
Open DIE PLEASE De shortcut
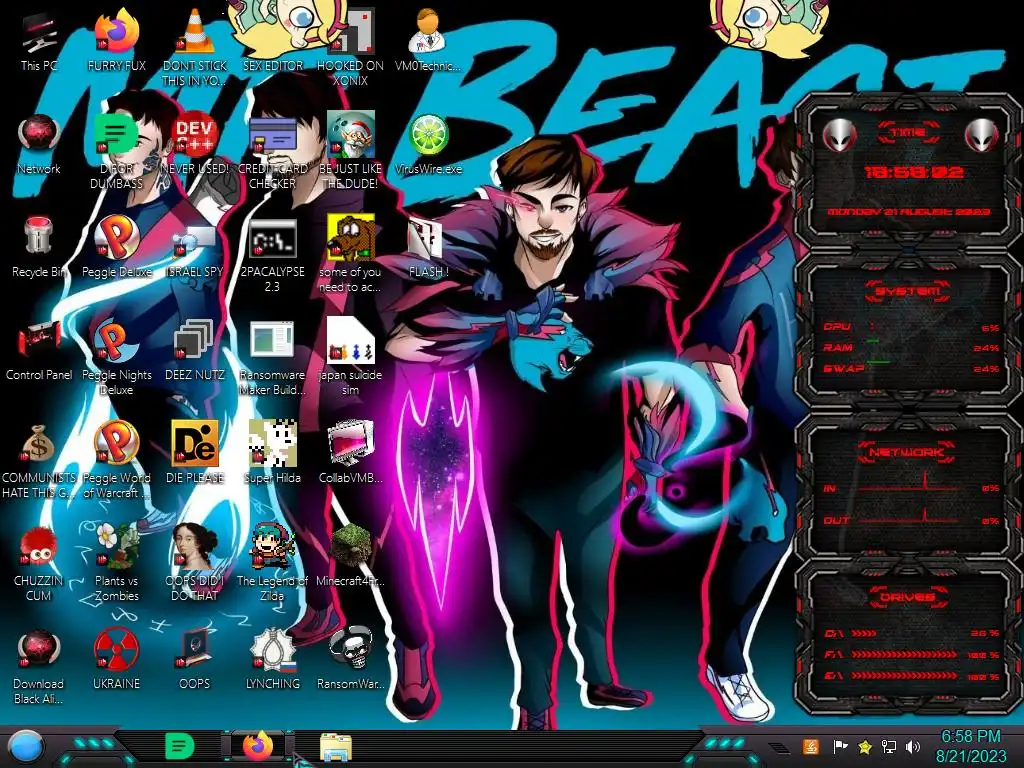195,453
